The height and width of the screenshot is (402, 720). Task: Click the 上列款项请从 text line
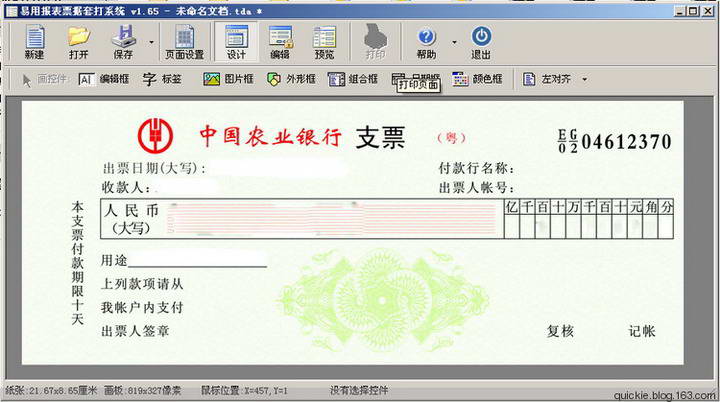142,284
